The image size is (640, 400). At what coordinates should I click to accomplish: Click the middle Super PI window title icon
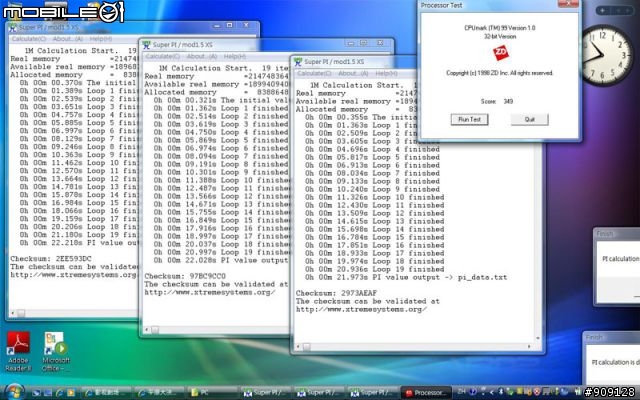[x=146, y=45]
